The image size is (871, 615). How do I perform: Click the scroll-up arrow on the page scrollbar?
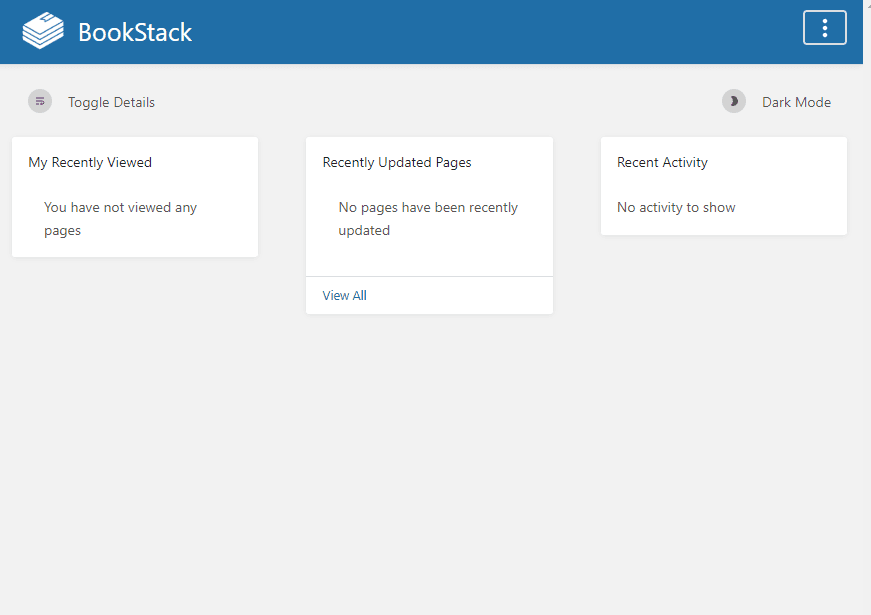pyautogui.click(x=866, y=4)
